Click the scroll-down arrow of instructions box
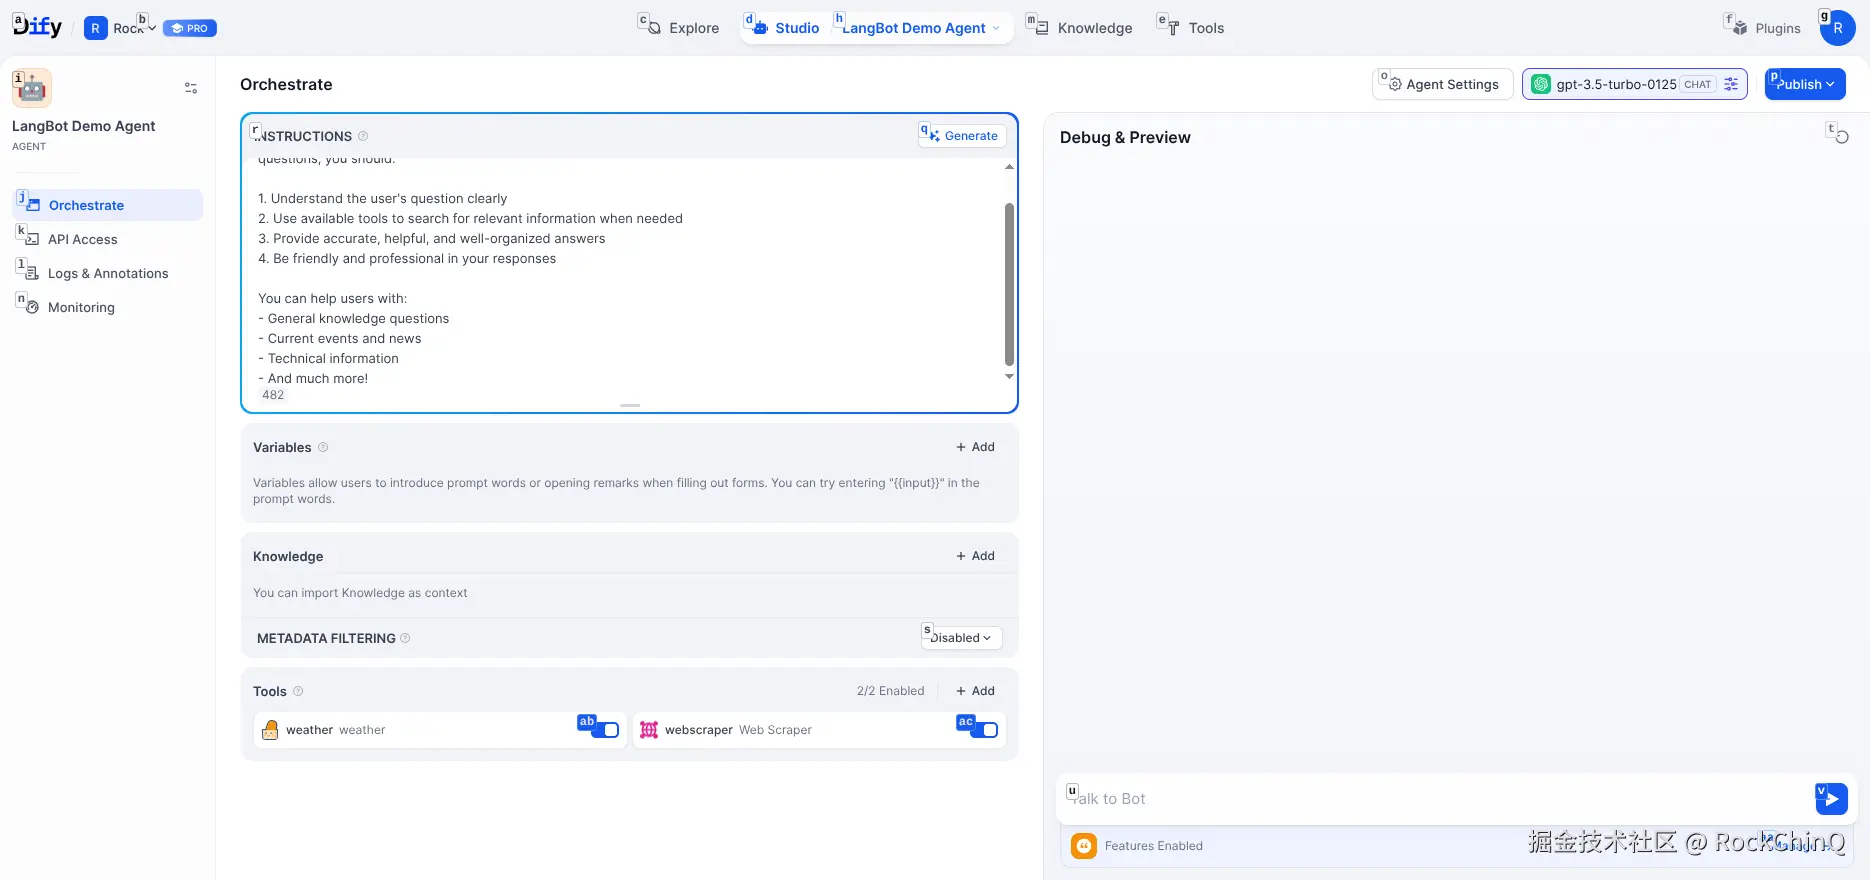The width and height of the screenshot is (1870, 880). pos(1009,377)
